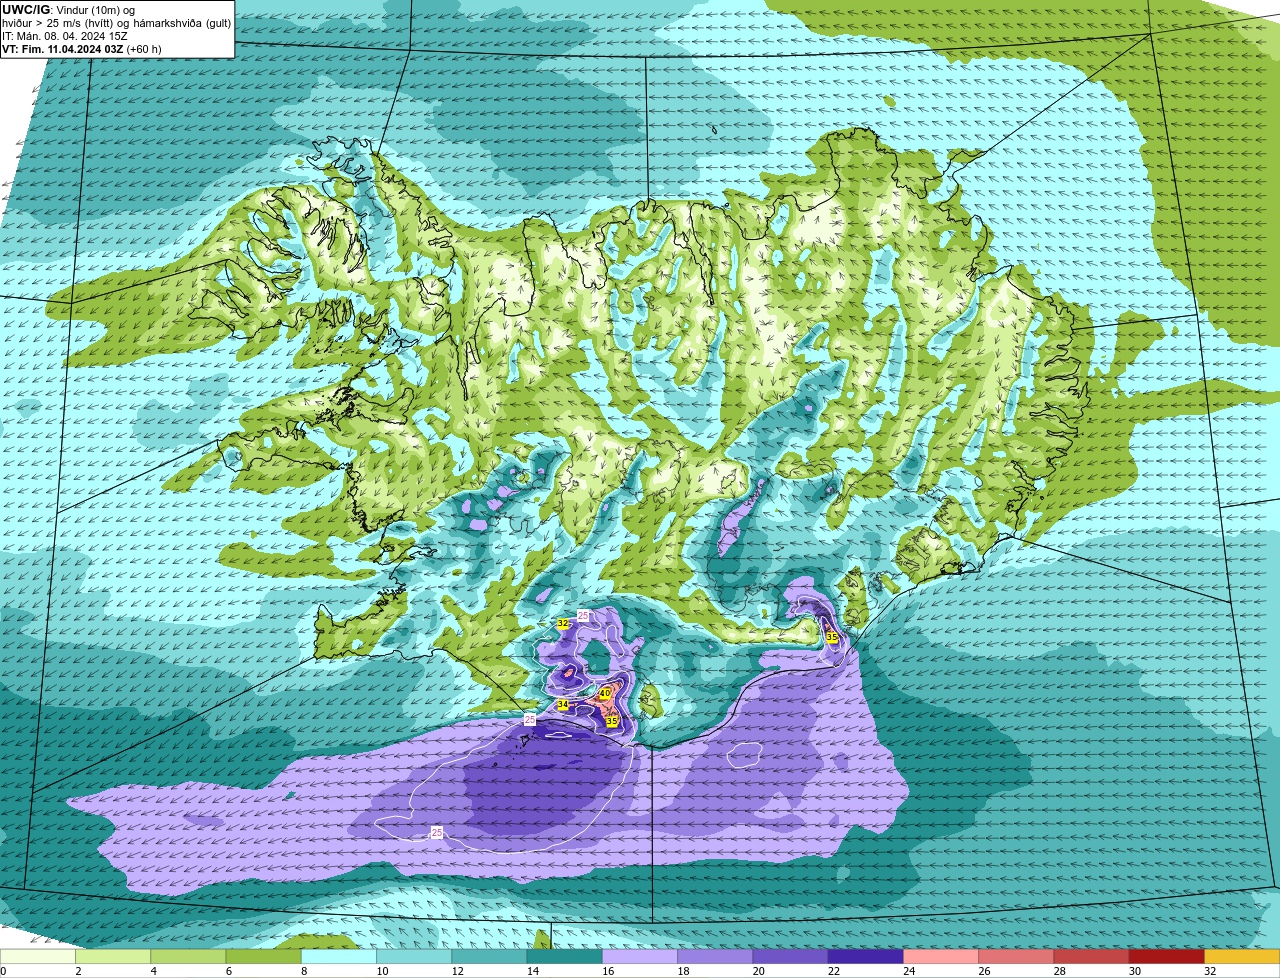Click the 0–2 m/s pale cream legend swatch
This screenshot has width=1280, height=978.
pos(37,957)
